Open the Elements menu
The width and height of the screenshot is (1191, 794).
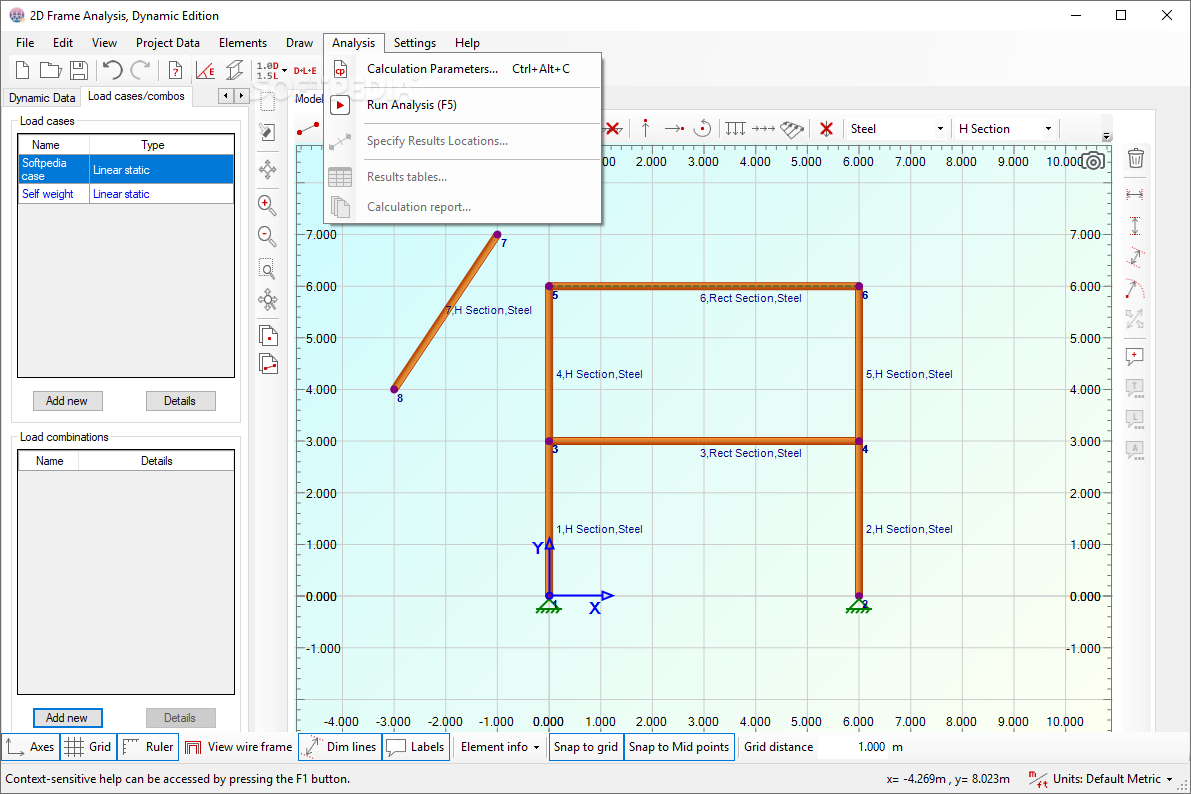pos(243,43)
